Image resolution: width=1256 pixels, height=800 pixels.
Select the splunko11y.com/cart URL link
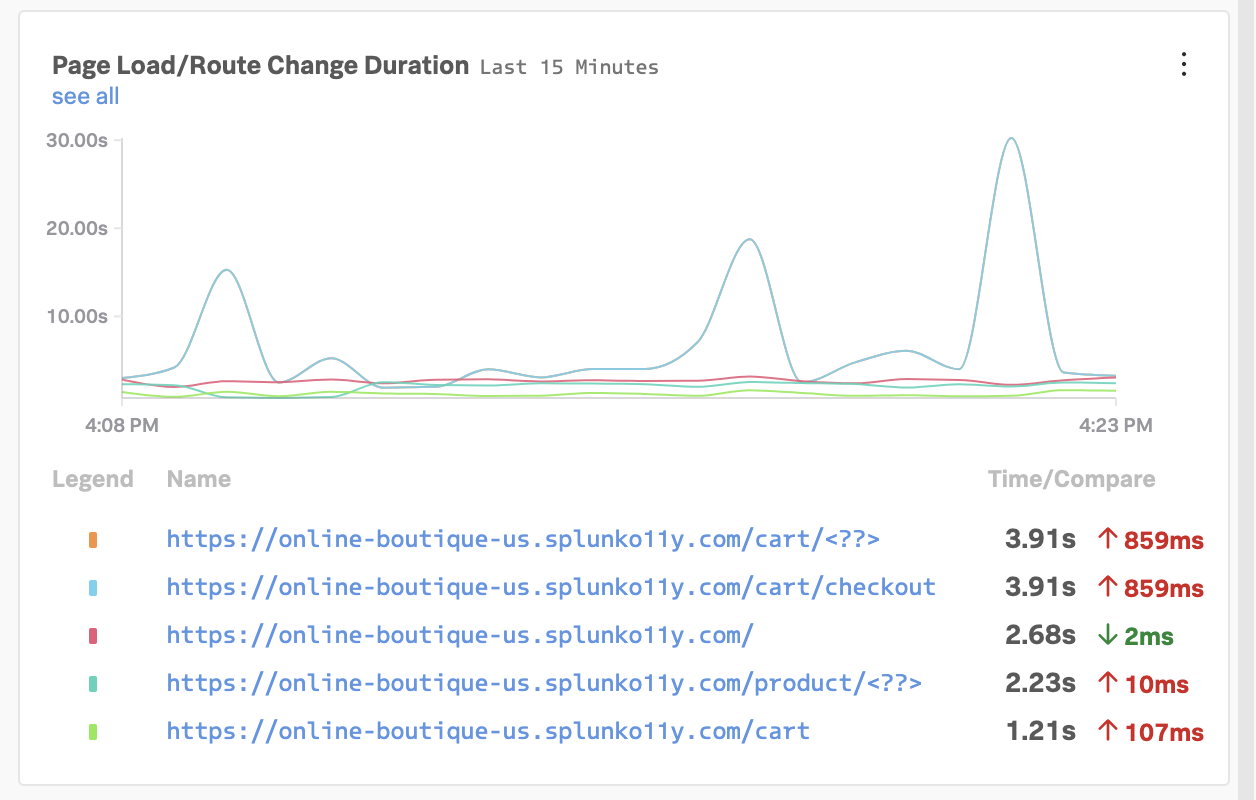click(488, 732)
